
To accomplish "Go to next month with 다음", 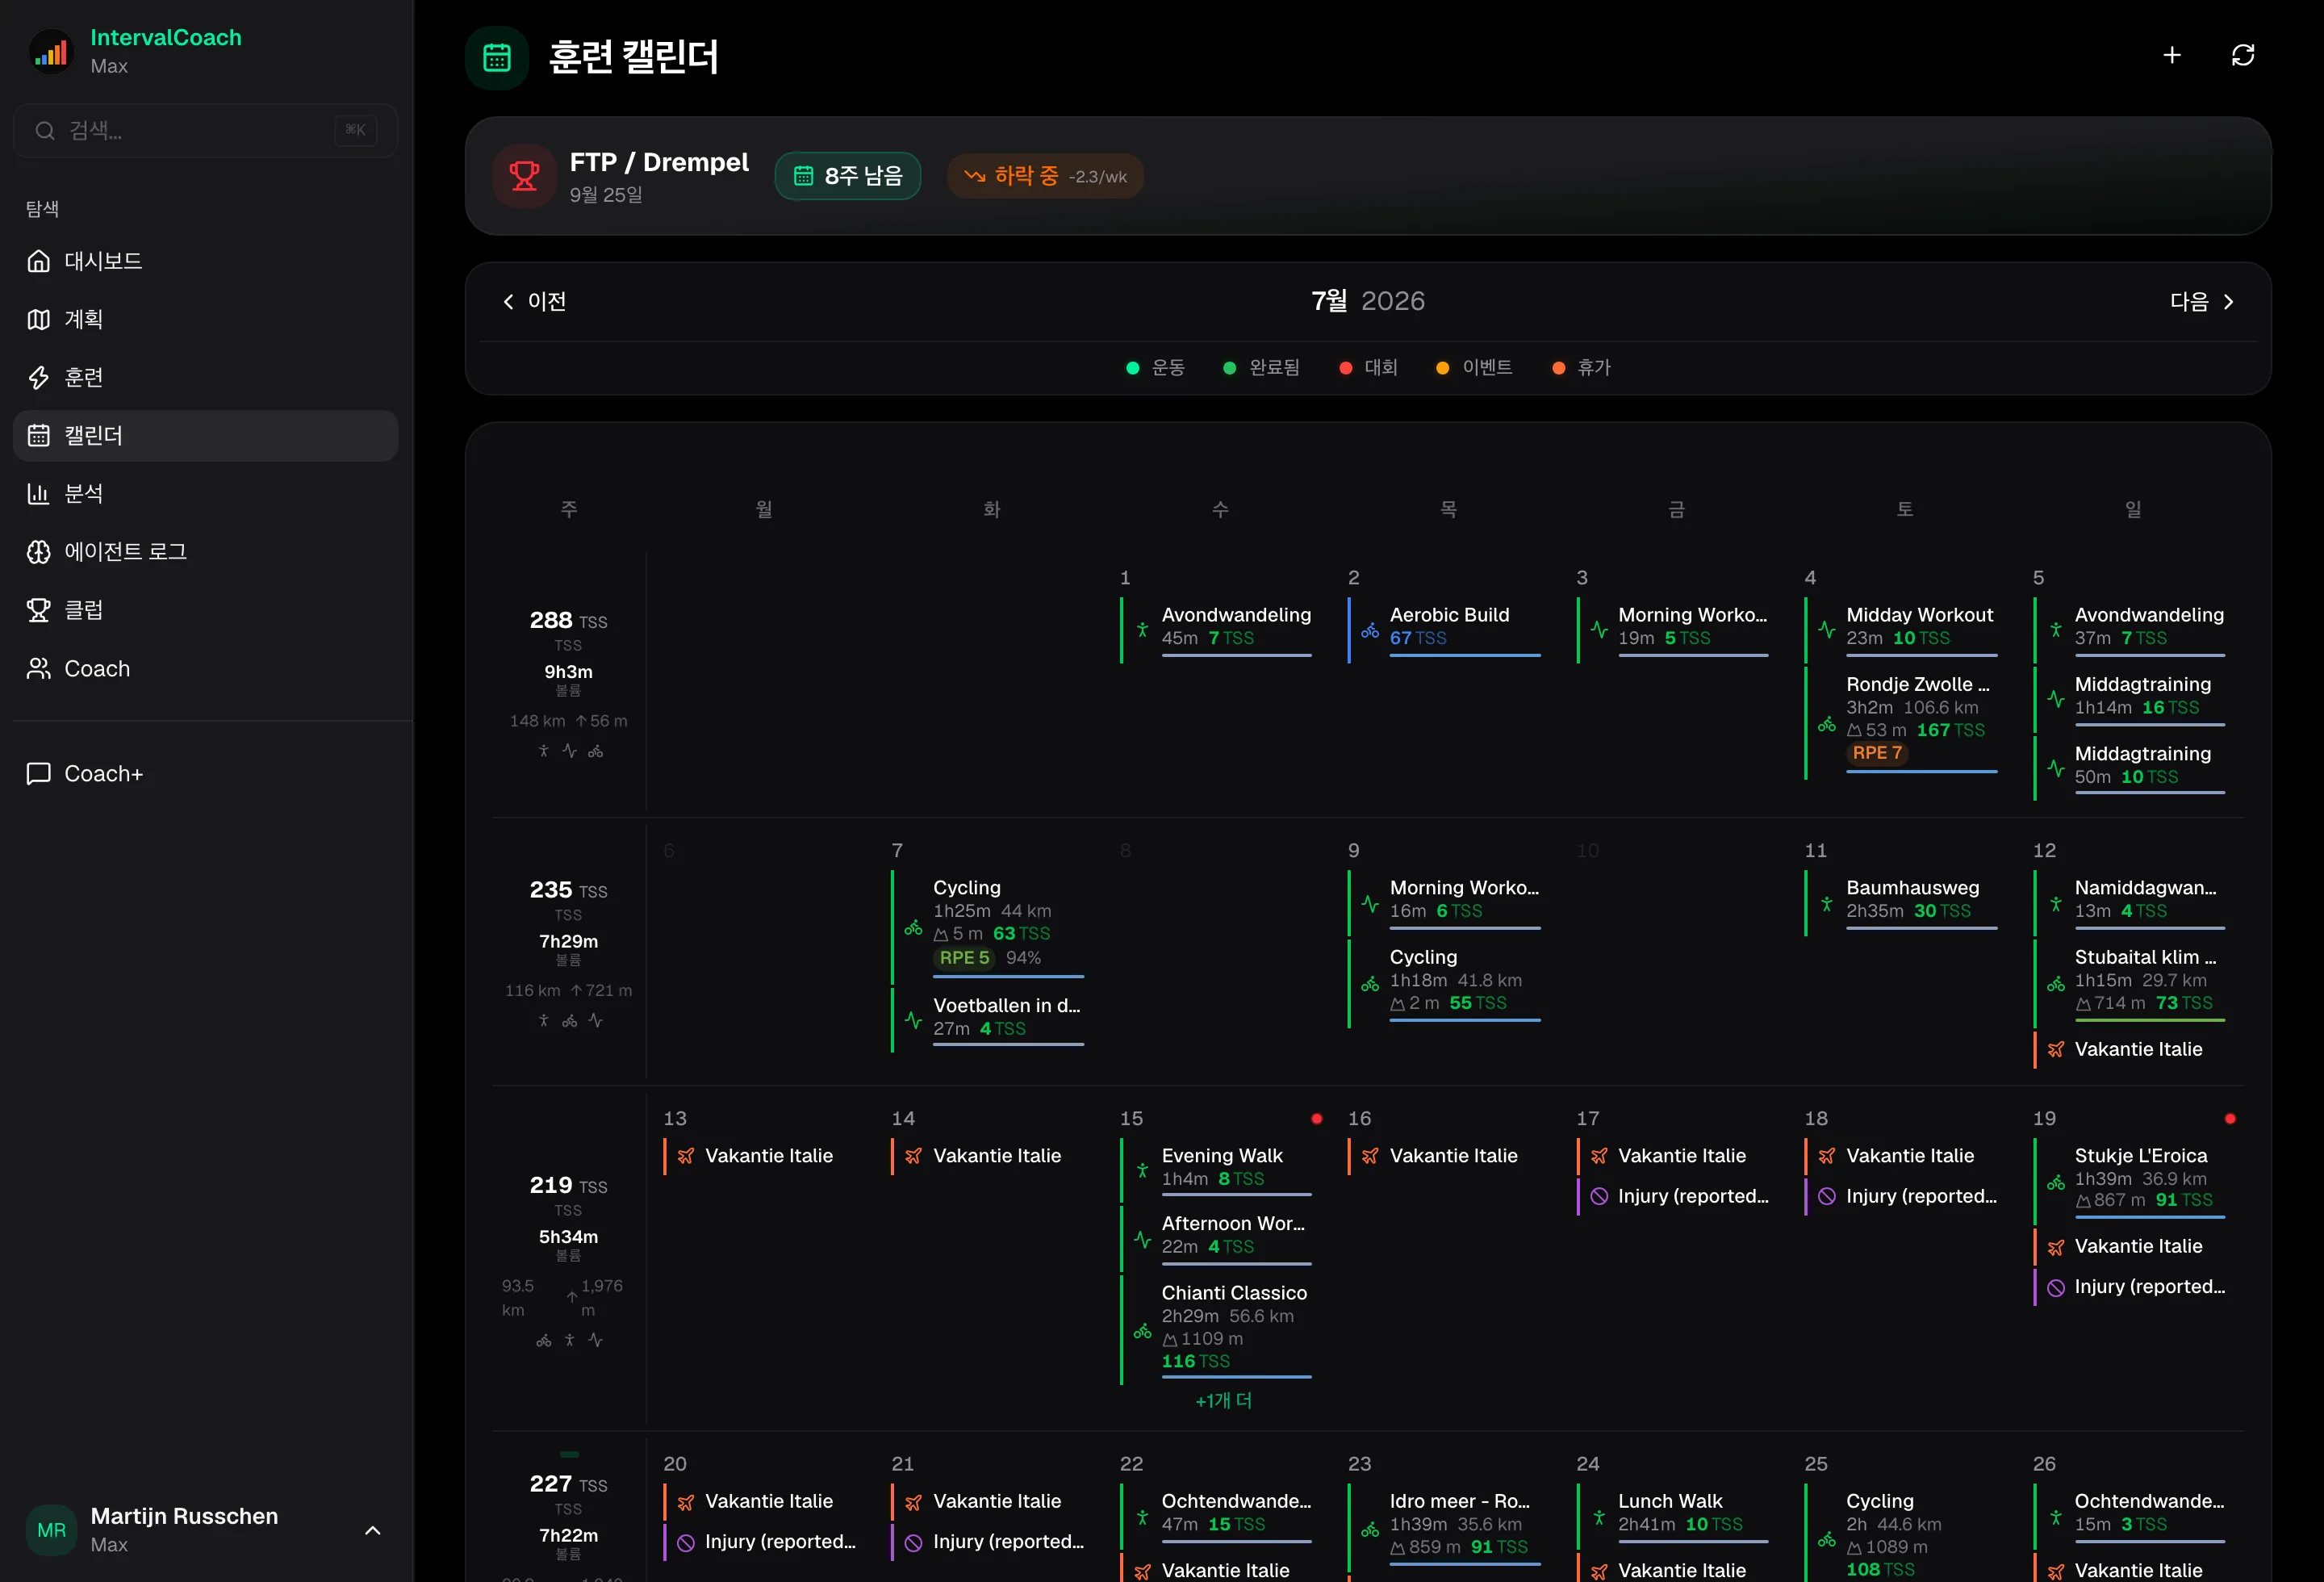I will pos(2202,301).
